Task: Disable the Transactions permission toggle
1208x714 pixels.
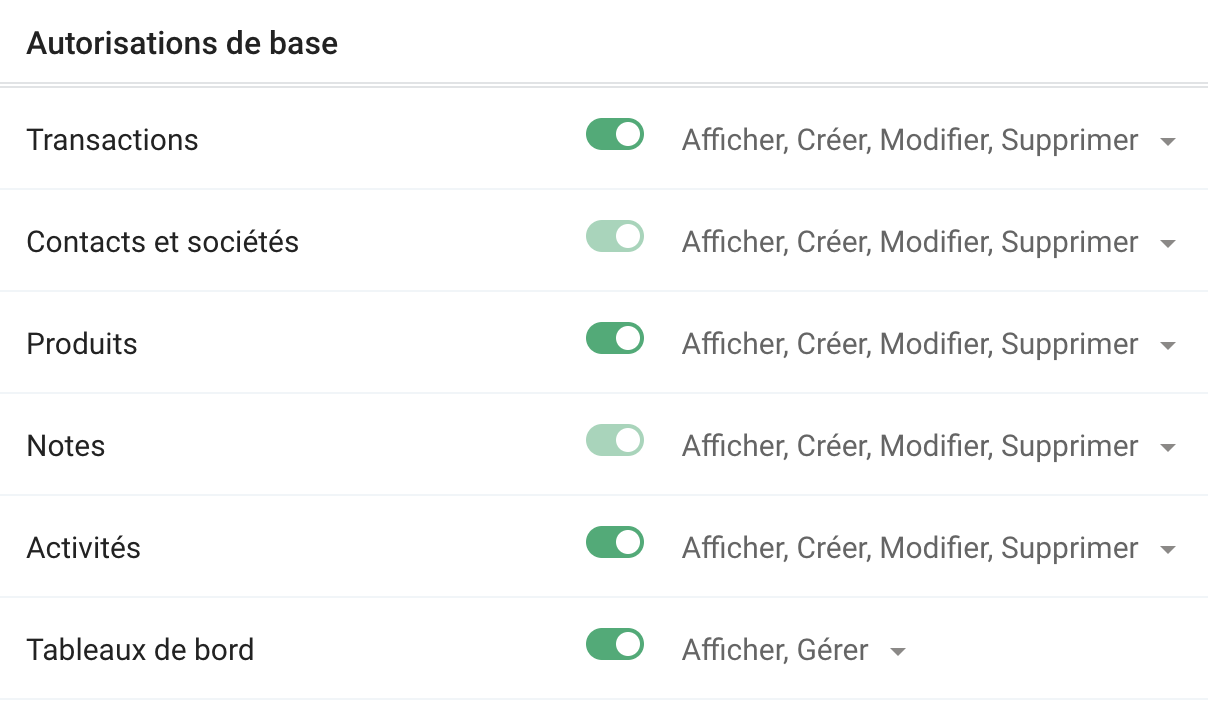Action: (x=614, y=135)
